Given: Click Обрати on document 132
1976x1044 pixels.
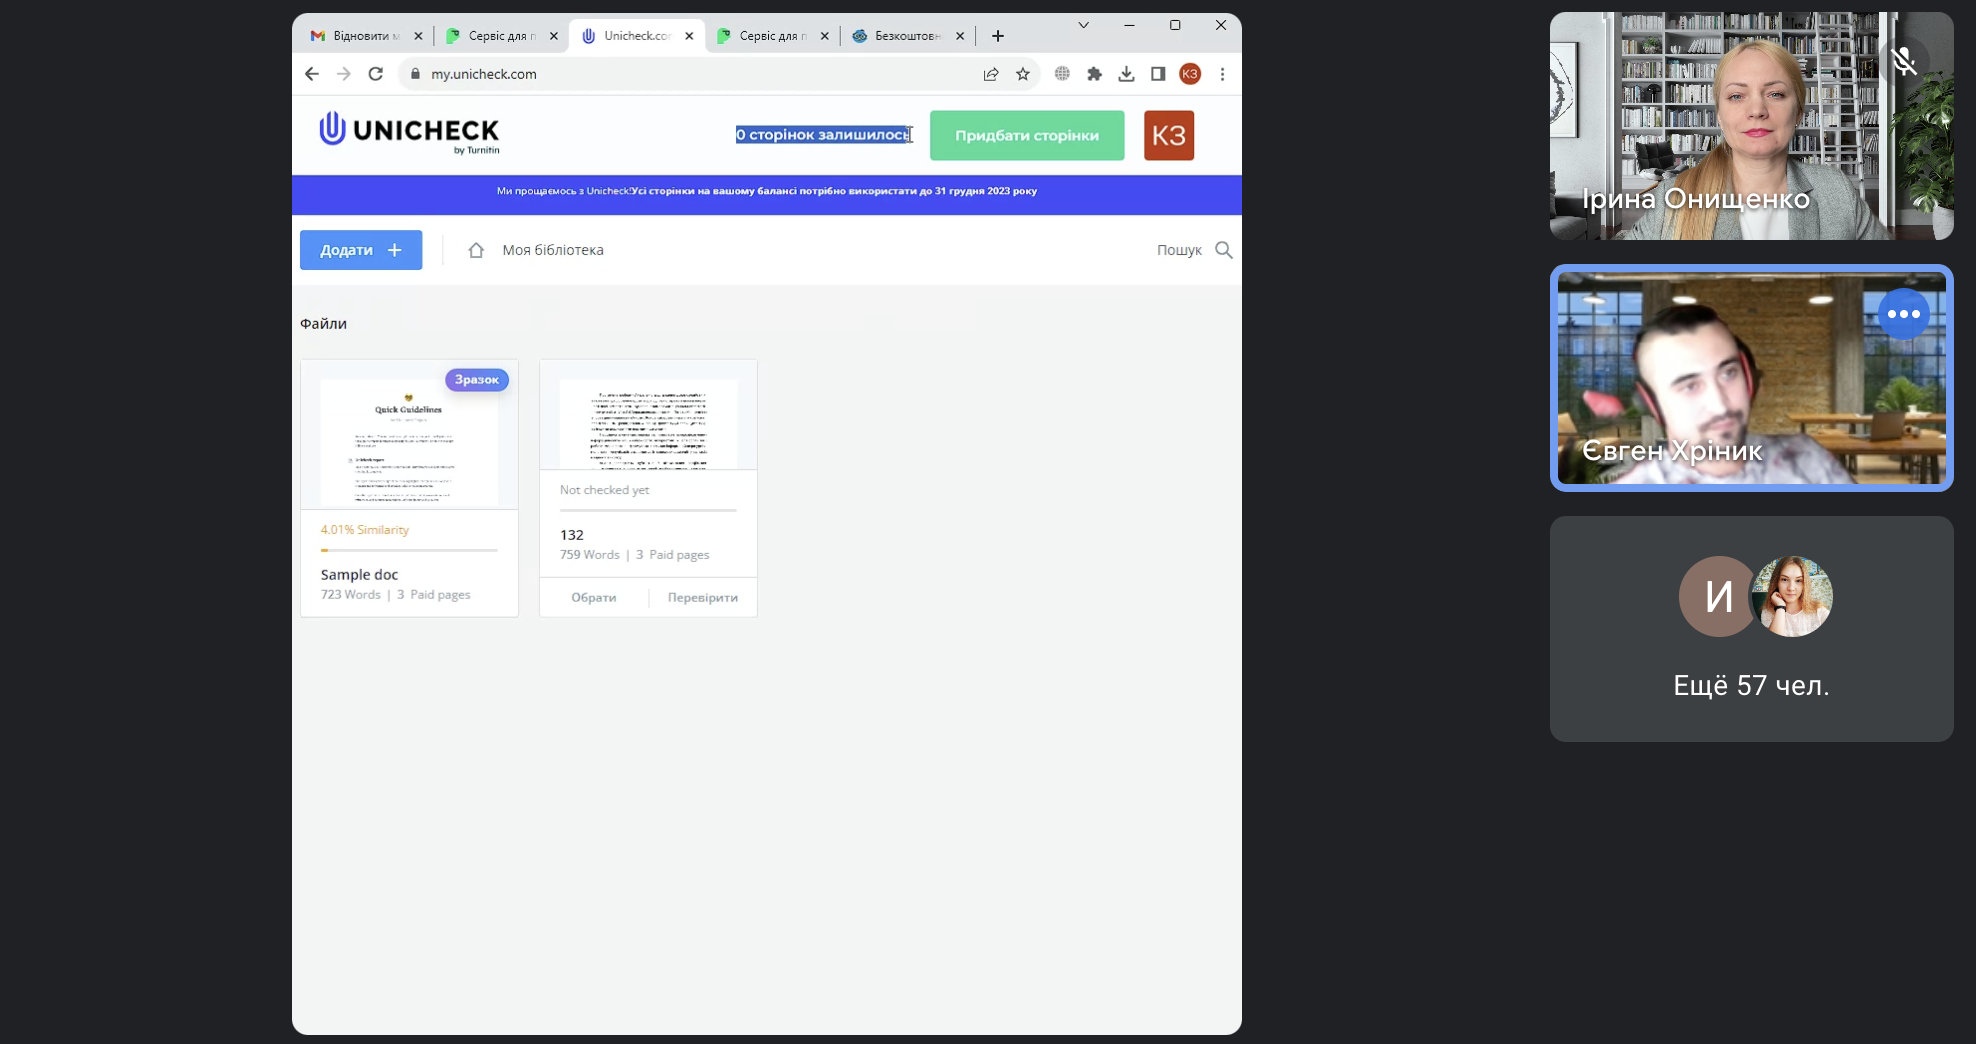Looking at the screenshot, I should (593, 597).
